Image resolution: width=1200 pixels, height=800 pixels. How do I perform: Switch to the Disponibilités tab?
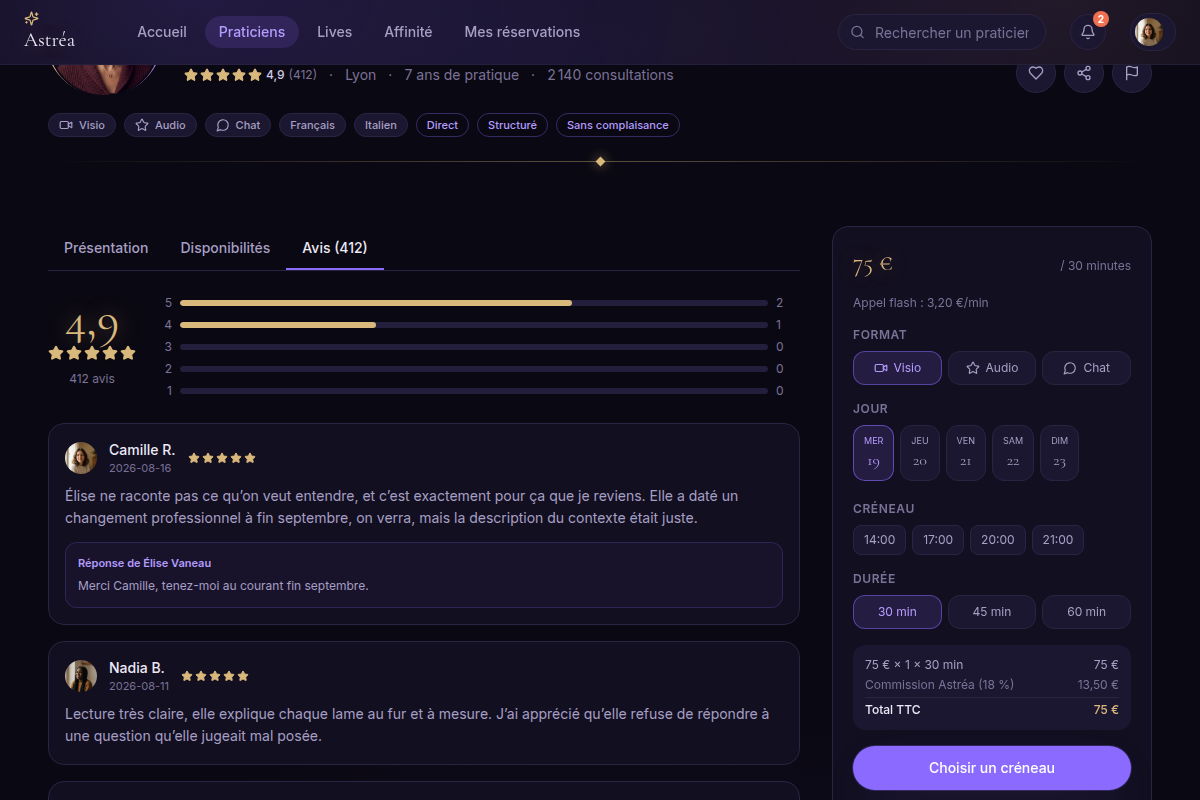coord(225,248)
